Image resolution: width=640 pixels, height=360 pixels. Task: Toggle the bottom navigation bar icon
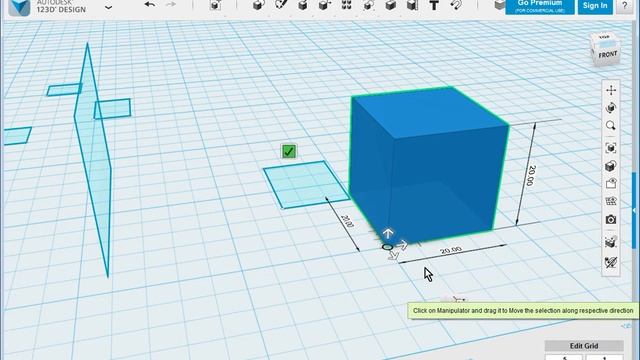click(611, 262)
